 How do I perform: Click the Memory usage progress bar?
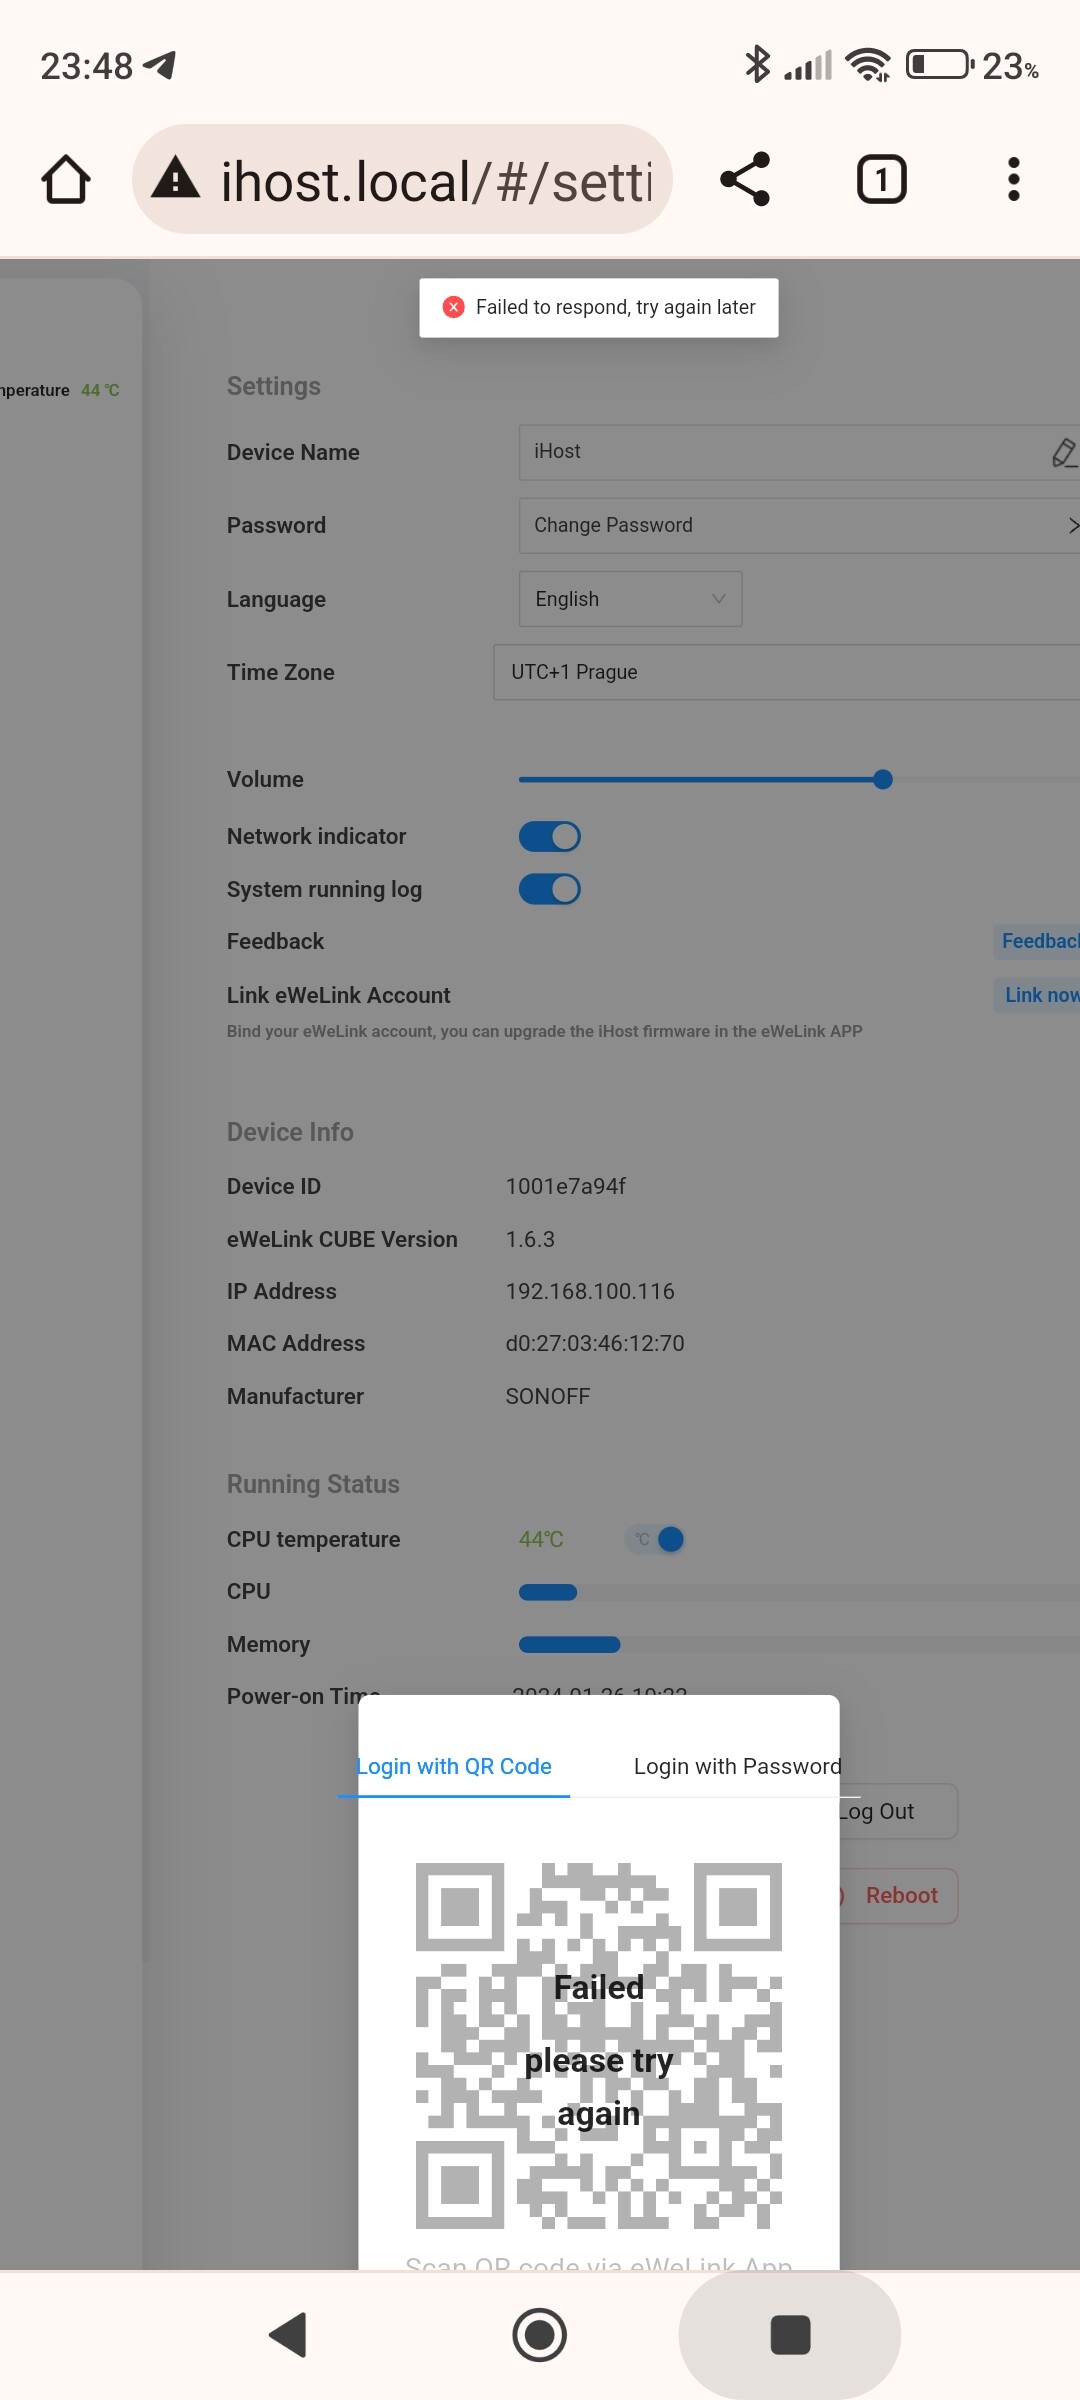coord(799,1644)
